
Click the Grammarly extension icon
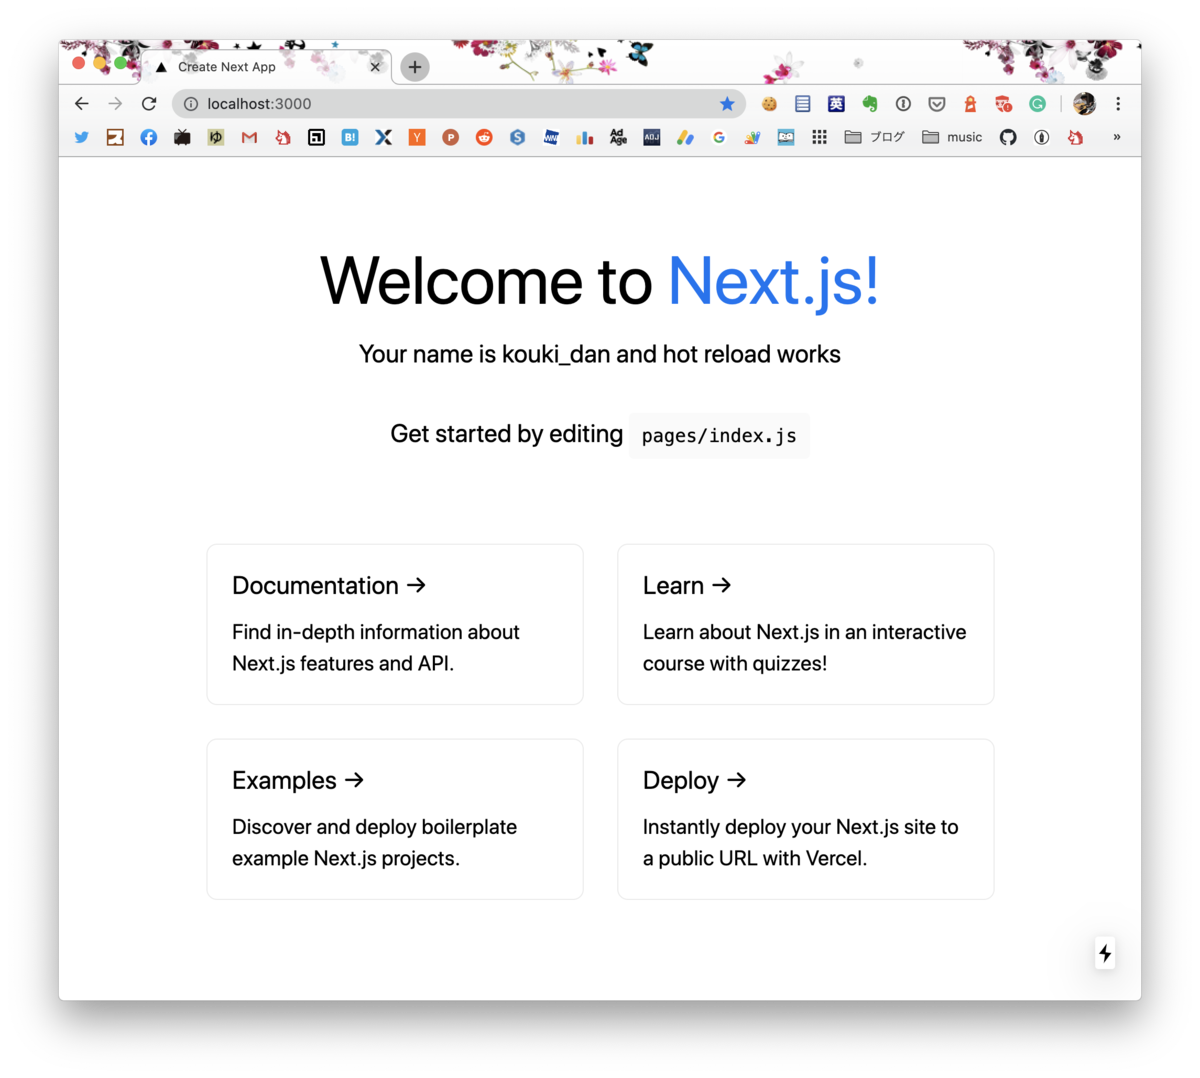click(1038, 104)
